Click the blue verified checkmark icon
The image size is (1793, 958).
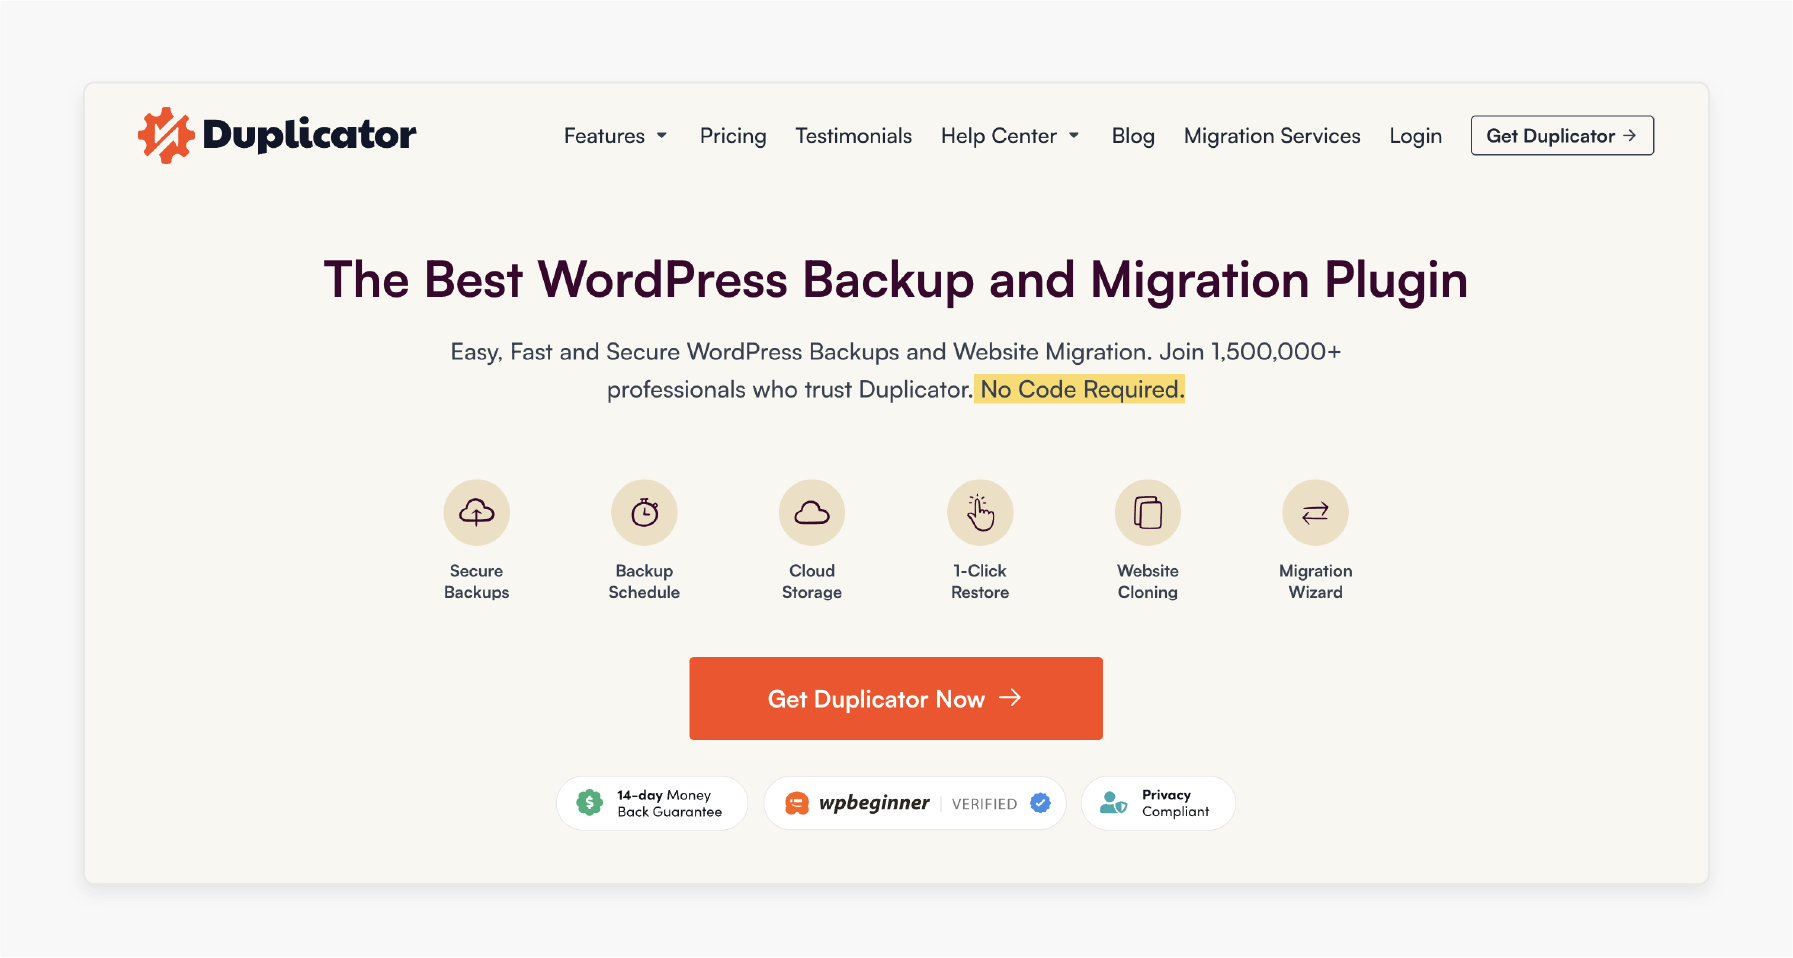click(1041, 803)
